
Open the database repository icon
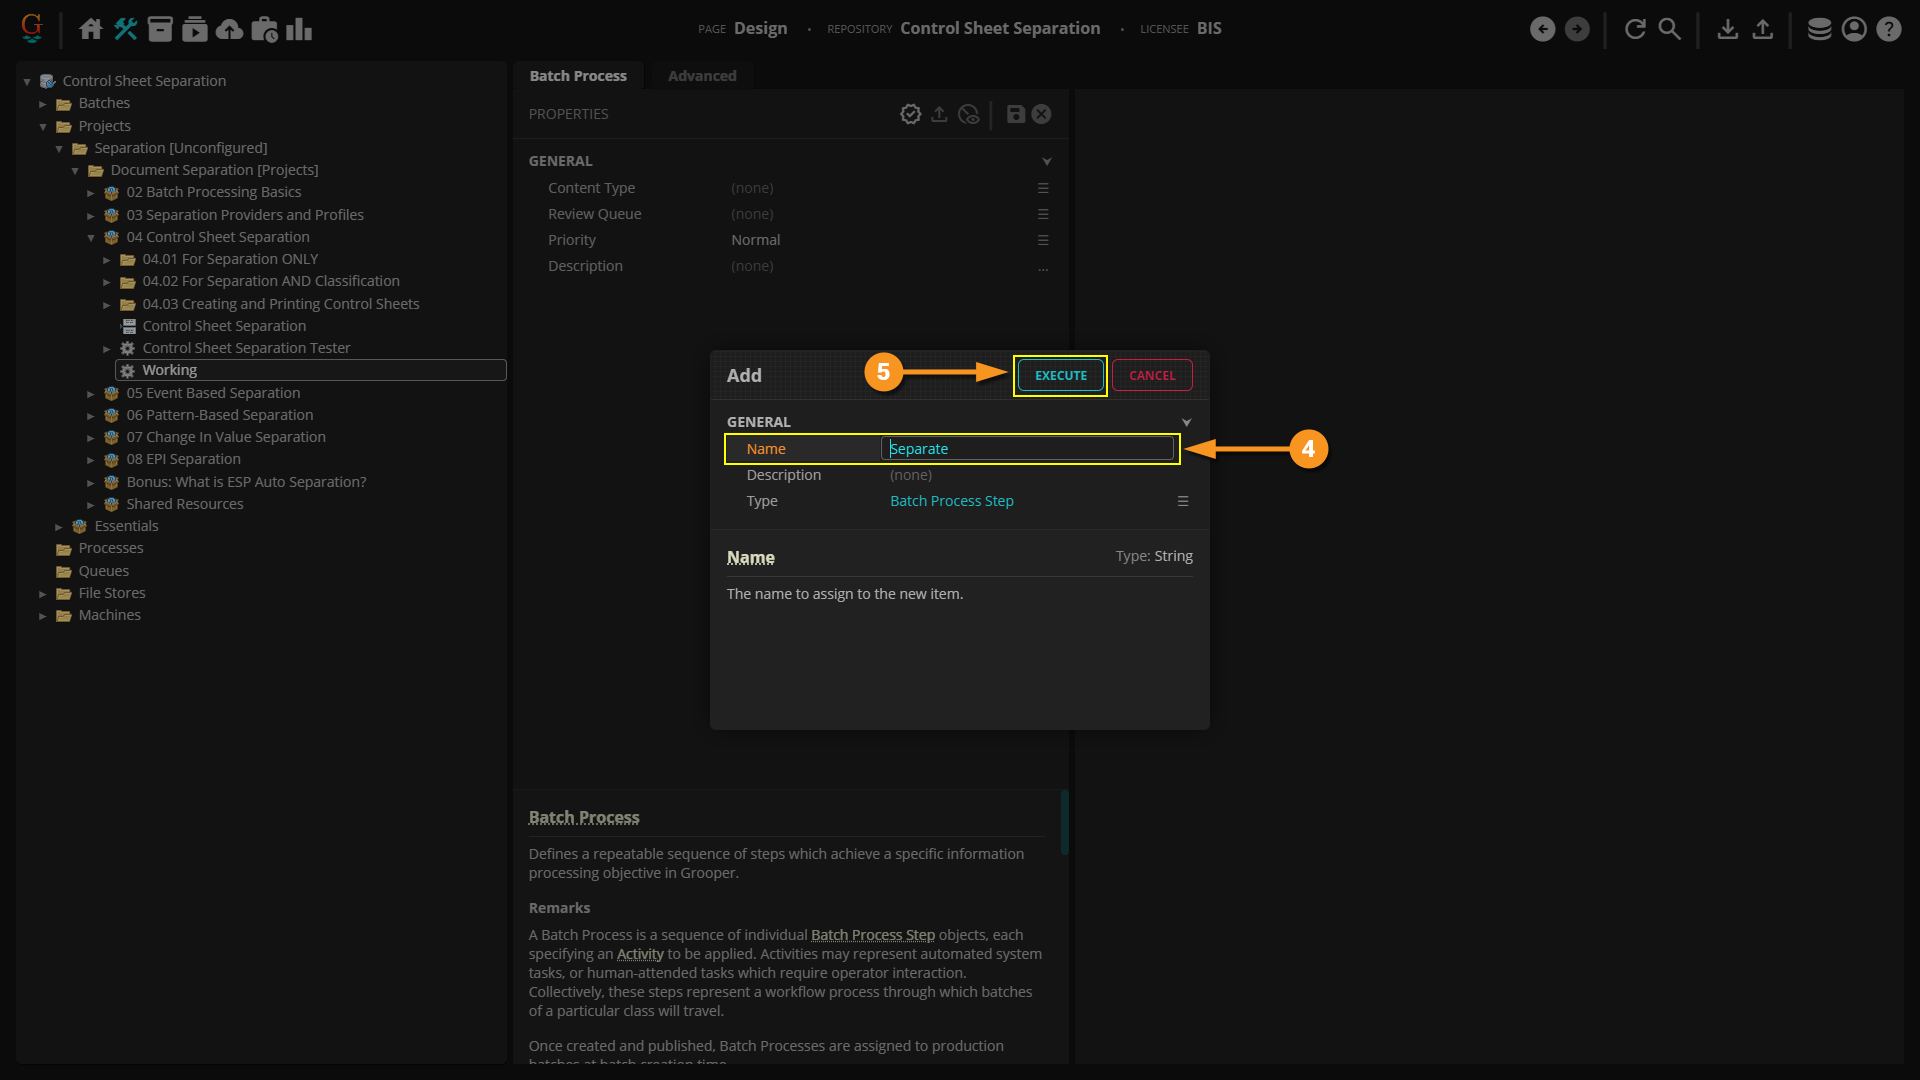click(x=1819, y=29)
